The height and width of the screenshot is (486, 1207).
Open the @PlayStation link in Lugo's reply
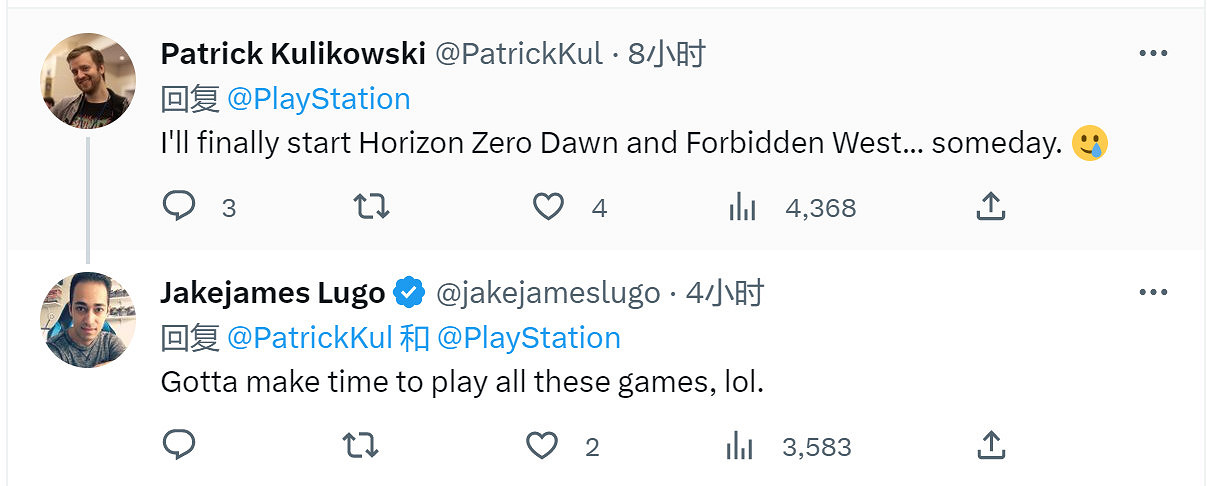click(529, 338)
